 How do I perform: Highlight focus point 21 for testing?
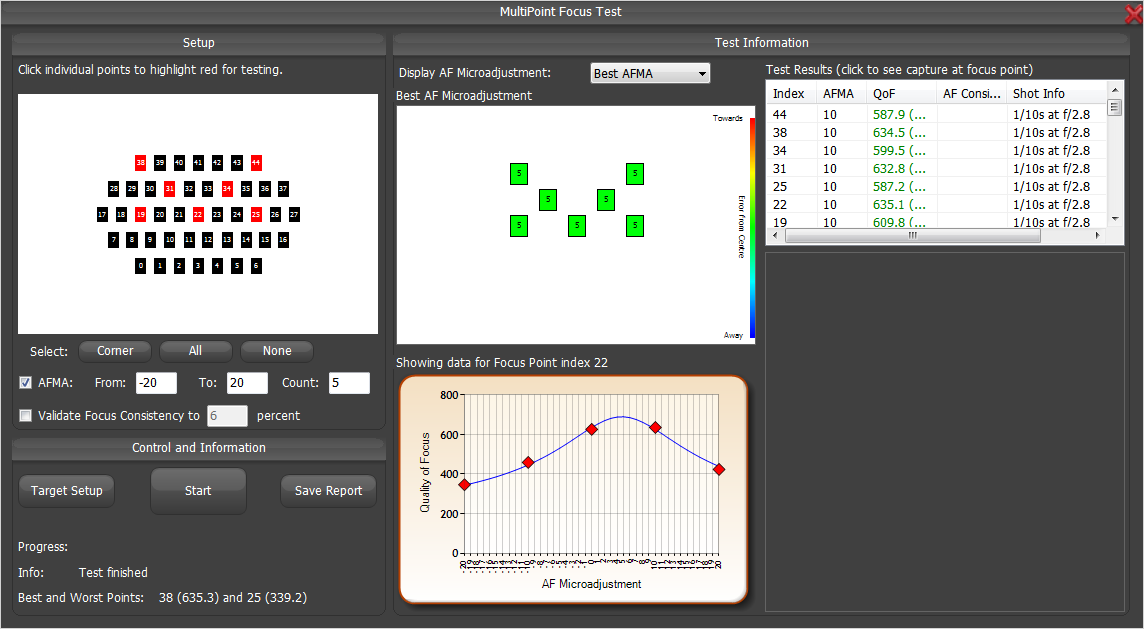coord(179,215)
